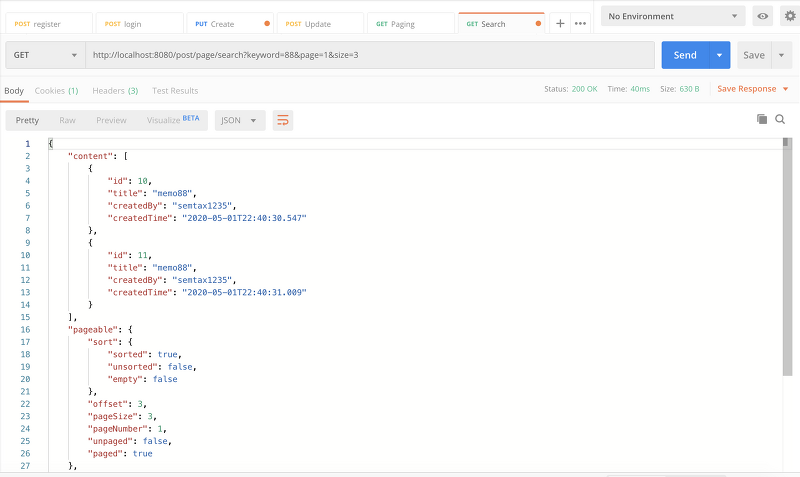The height and width of the screenshot is (477, 800).
Task: Click createdTime value ending 30.547
Action: pos(244,218)
